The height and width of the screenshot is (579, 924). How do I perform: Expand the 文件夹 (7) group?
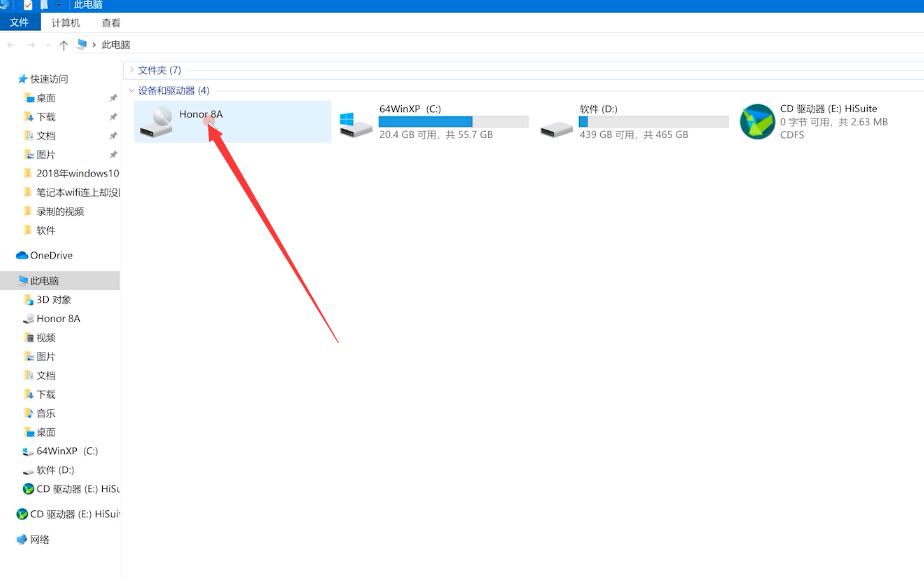click(131, 70)
